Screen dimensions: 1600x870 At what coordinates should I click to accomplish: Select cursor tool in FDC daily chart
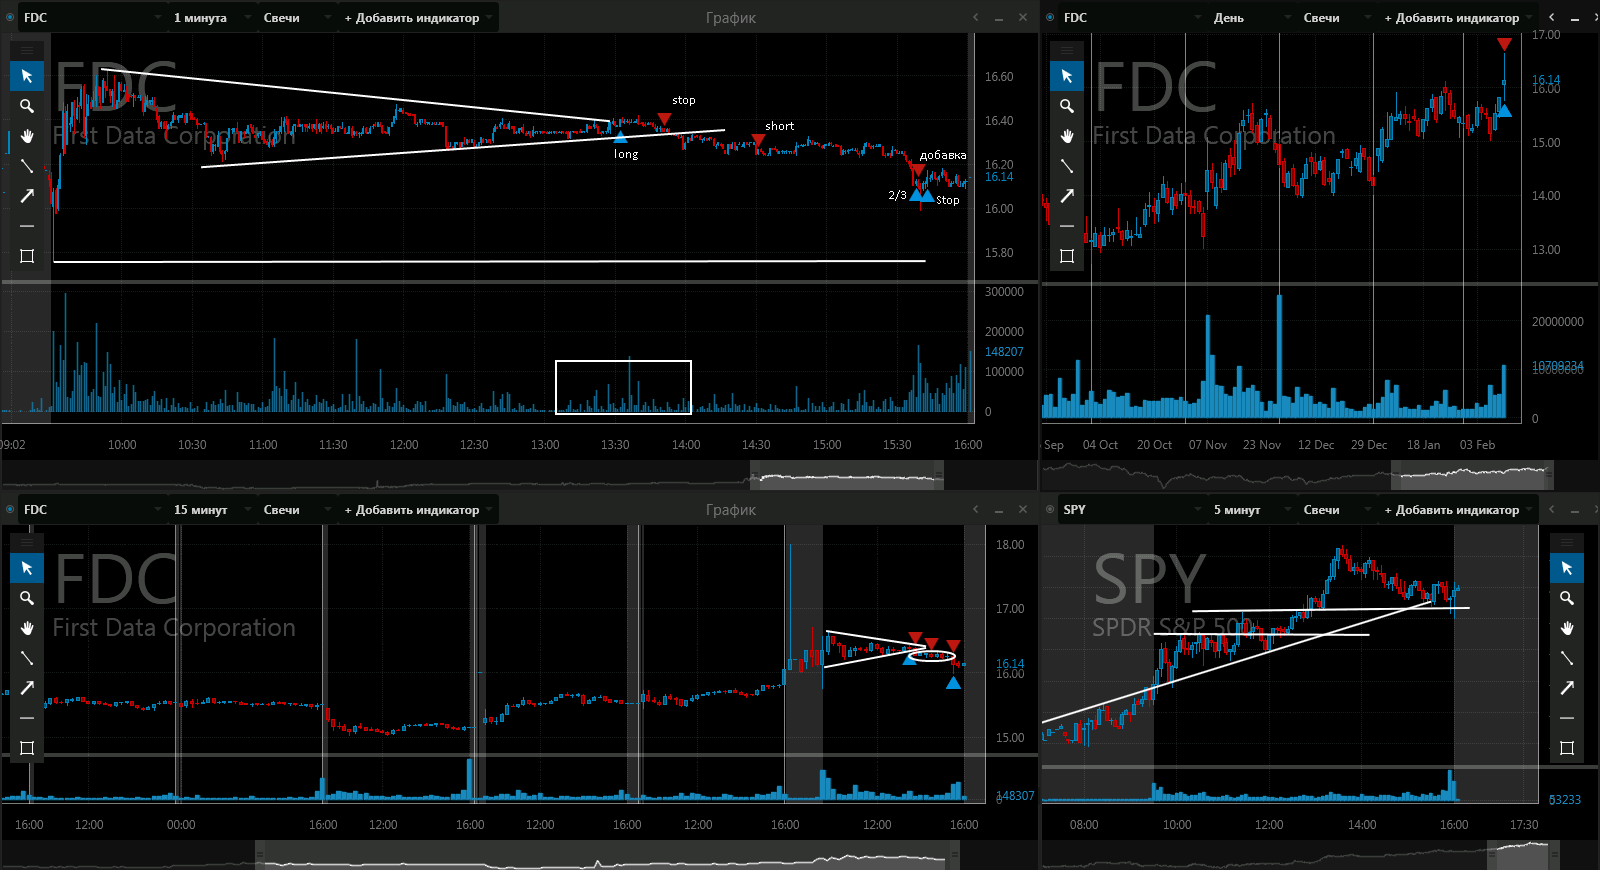[1067, 76]
